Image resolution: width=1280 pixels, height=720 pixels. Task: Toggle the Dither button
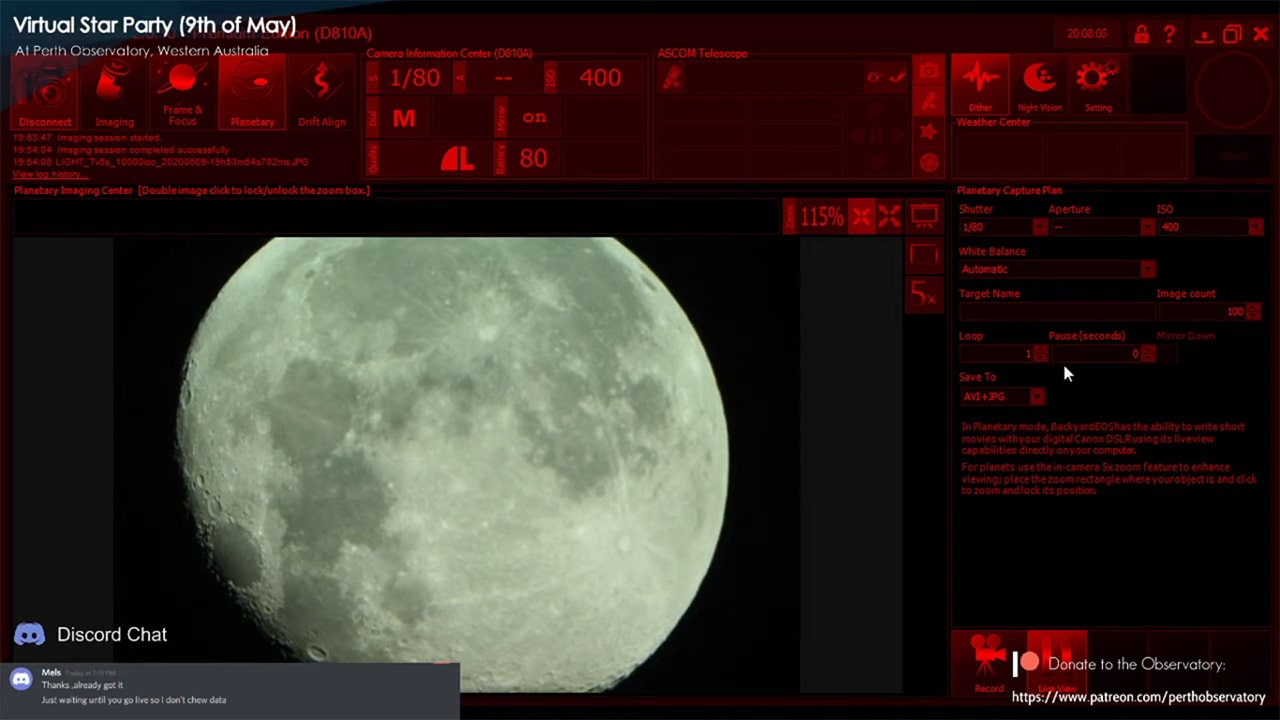tap(980, 85)
